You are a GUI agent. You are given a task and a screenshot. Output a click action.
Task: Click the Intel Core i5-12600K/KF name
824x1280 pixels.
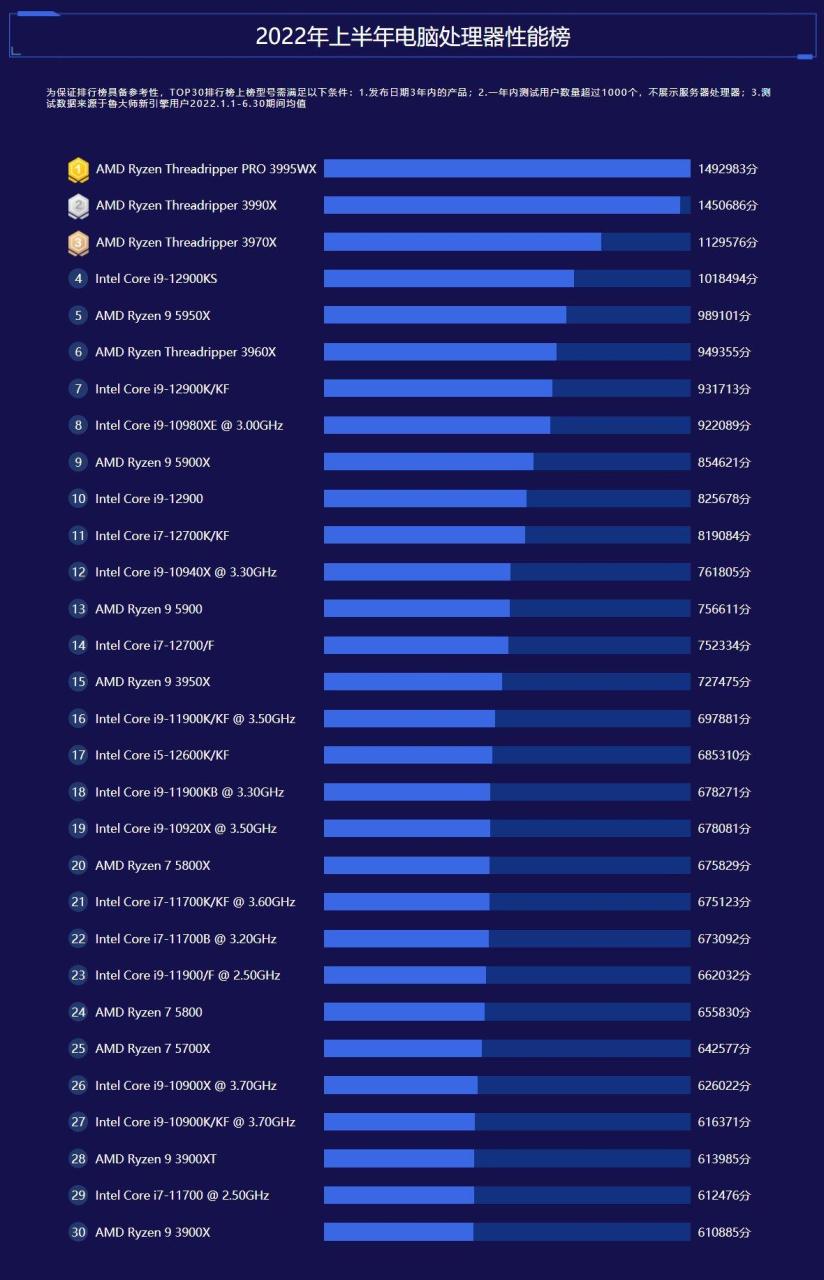[x=162, y=755]
